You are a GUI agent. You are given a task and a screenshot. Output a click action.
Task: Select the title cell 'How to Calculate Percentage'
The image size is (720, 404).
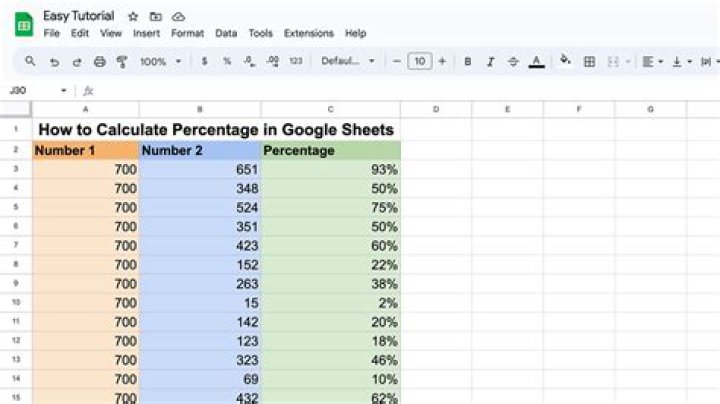(216, 129)
